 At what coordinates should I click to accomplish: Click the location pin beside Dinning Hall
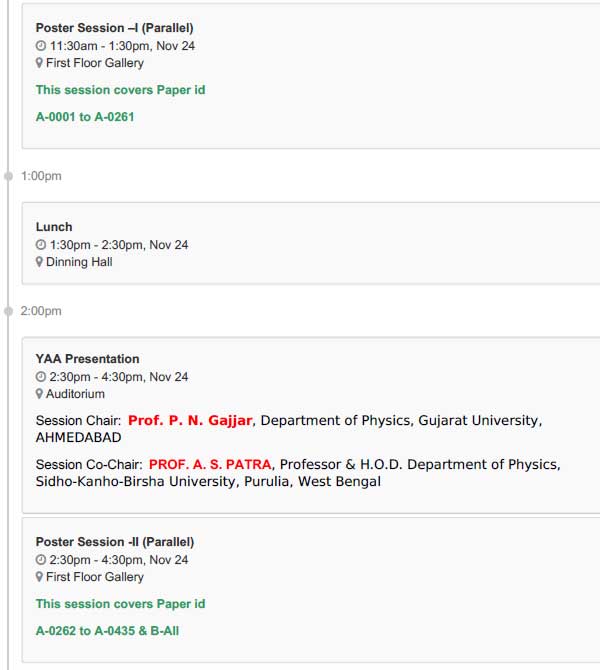[39, 262]
